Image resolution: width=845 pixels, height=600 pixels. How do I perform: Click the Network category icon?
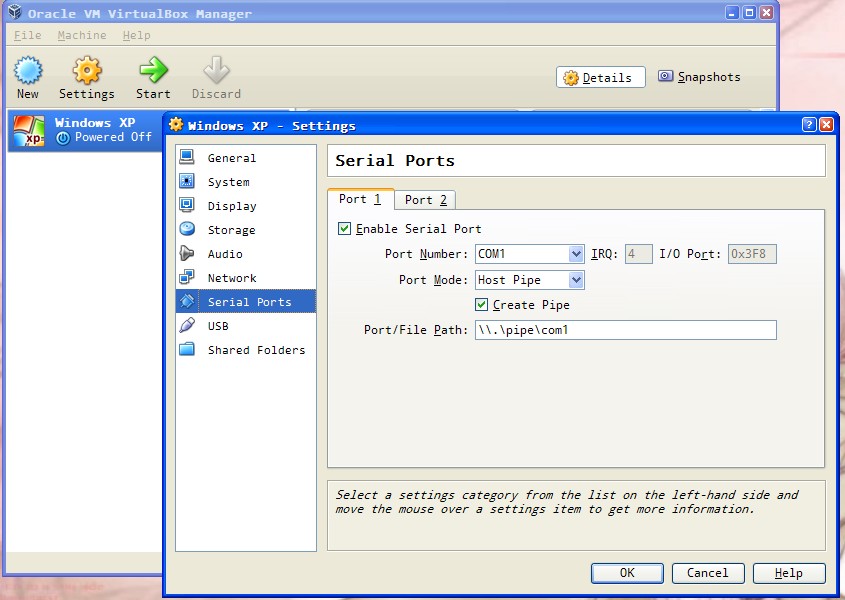point(187,277)
